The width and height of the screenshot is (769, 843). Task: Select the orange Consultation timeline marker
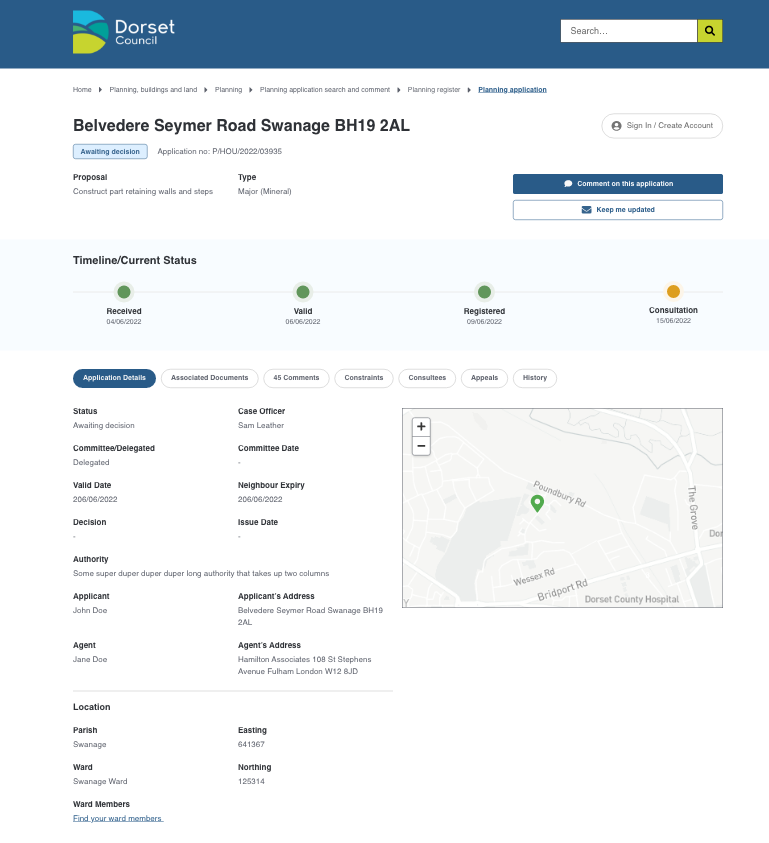(673, 291)
